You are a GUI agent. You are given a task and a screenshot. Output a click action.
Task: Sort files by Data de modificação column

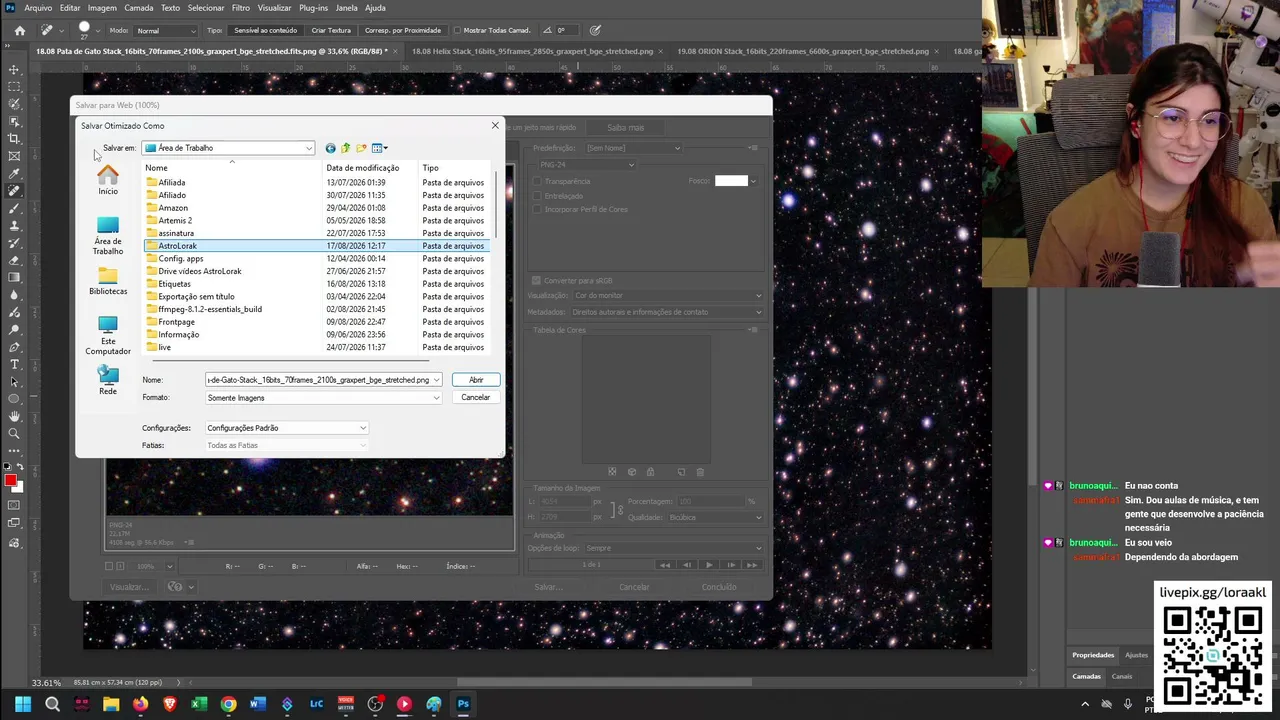363,168
